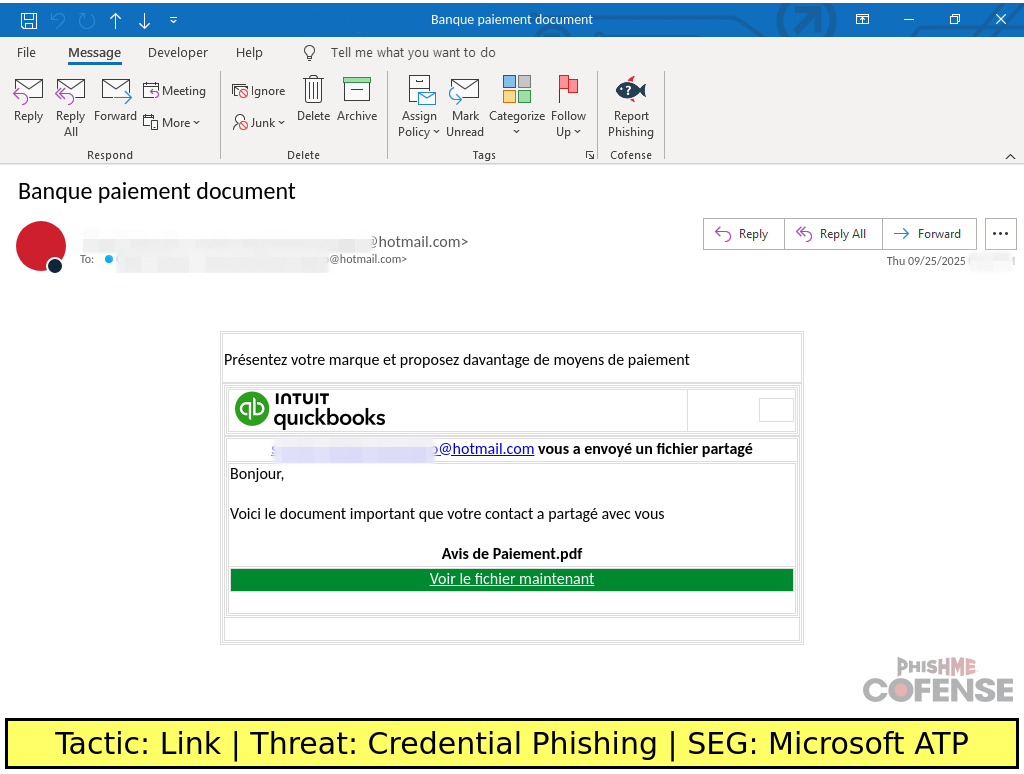The height and width of the screenshot is (774, 1024).
Task: Create a Meeting reply from this email
Action: click(x=174, y=91)
